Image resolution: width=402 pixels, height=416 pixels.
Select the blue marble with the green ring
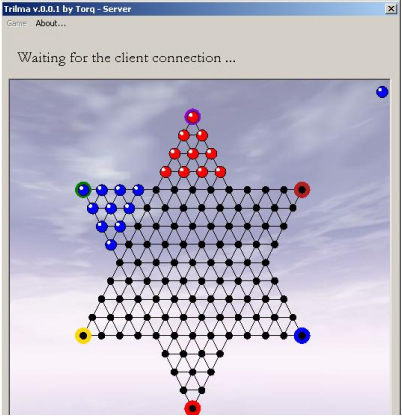[83, 190]
